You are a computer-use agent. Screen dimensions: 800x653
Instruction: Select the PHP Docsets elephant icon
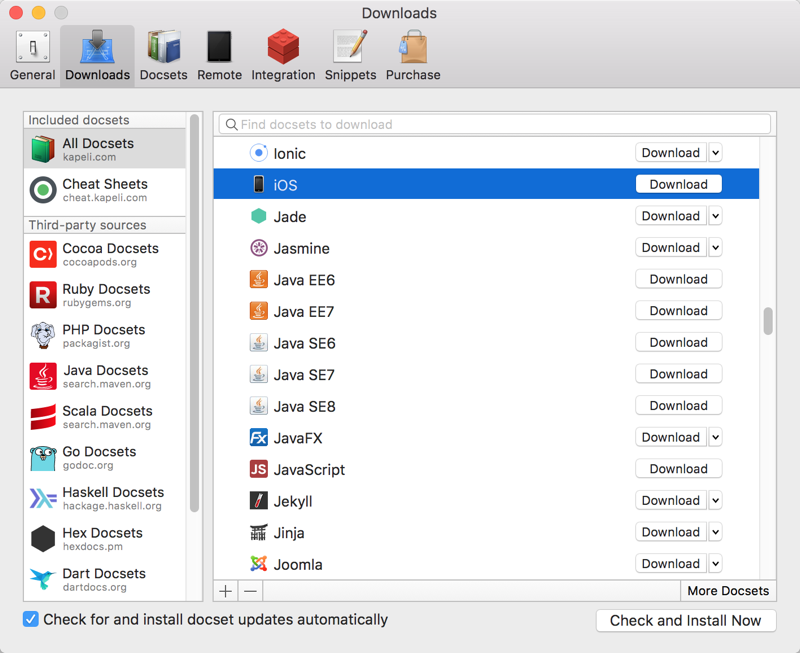click(43, 336)
